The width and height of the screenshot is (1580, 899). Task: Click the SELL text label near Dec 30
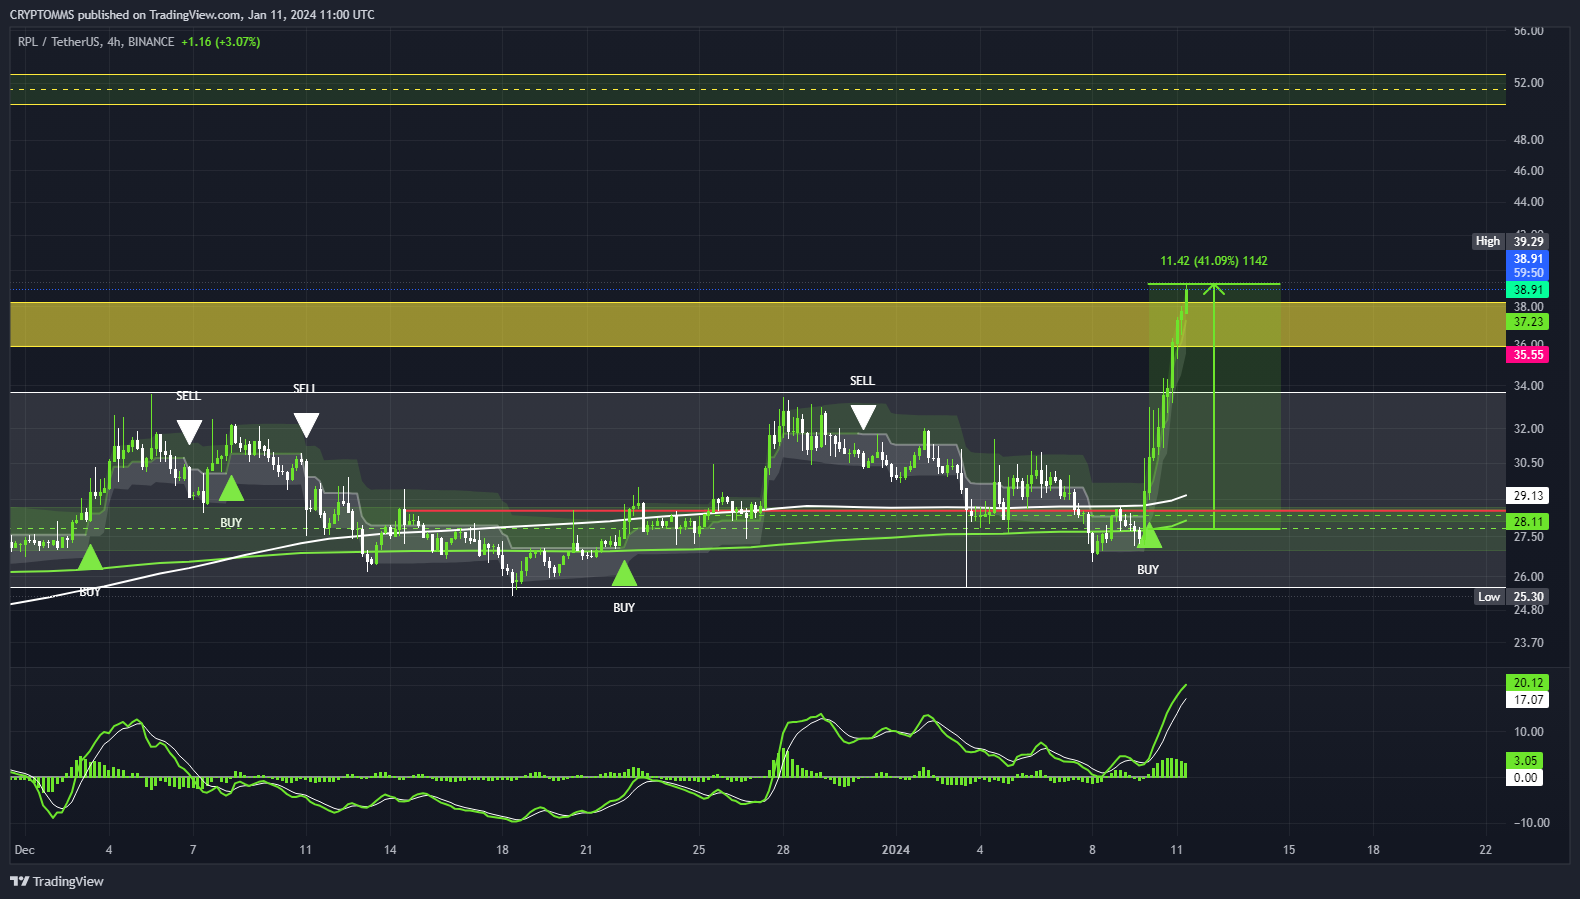(x=862, y=381)
